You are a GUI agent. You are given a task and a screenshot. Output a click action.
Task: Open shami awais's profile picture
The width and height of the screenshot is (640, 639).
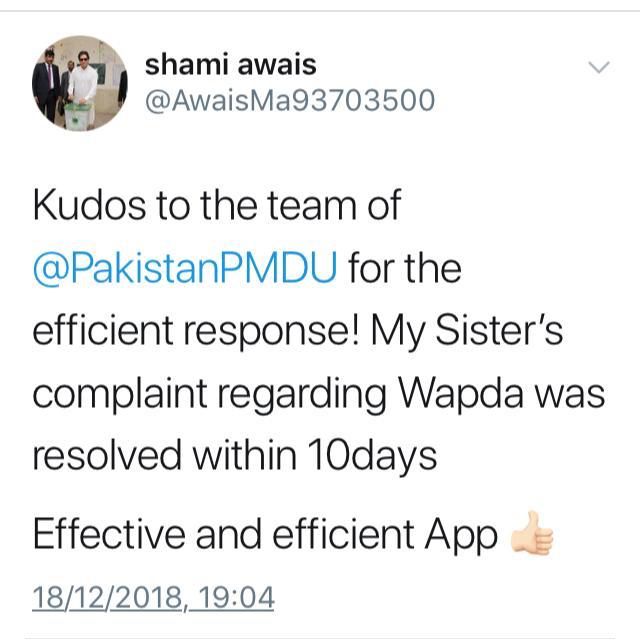[x=80, y=84]
